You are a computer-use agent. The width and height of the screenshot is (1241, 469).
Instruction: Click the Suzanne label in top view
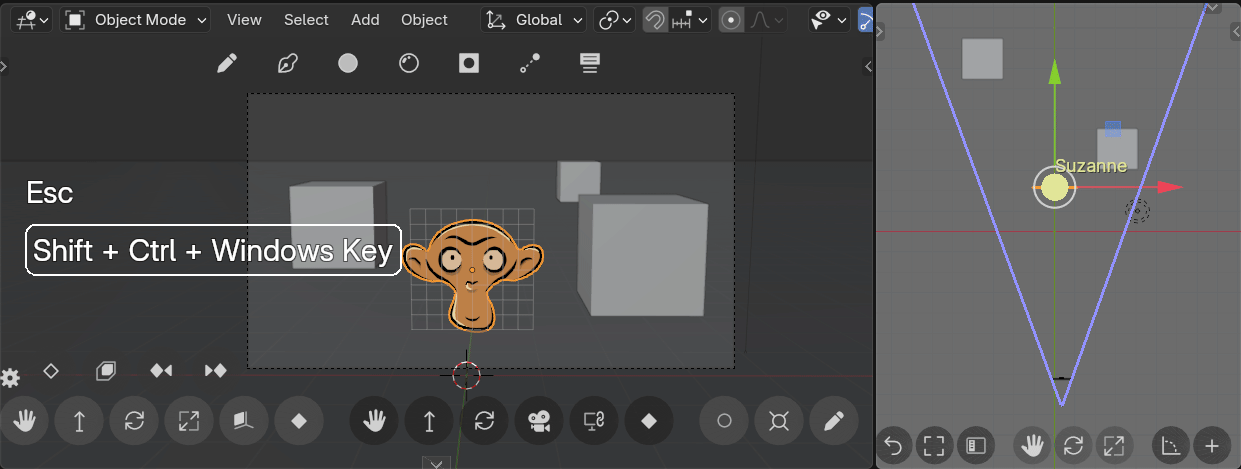coord(1091,166)
